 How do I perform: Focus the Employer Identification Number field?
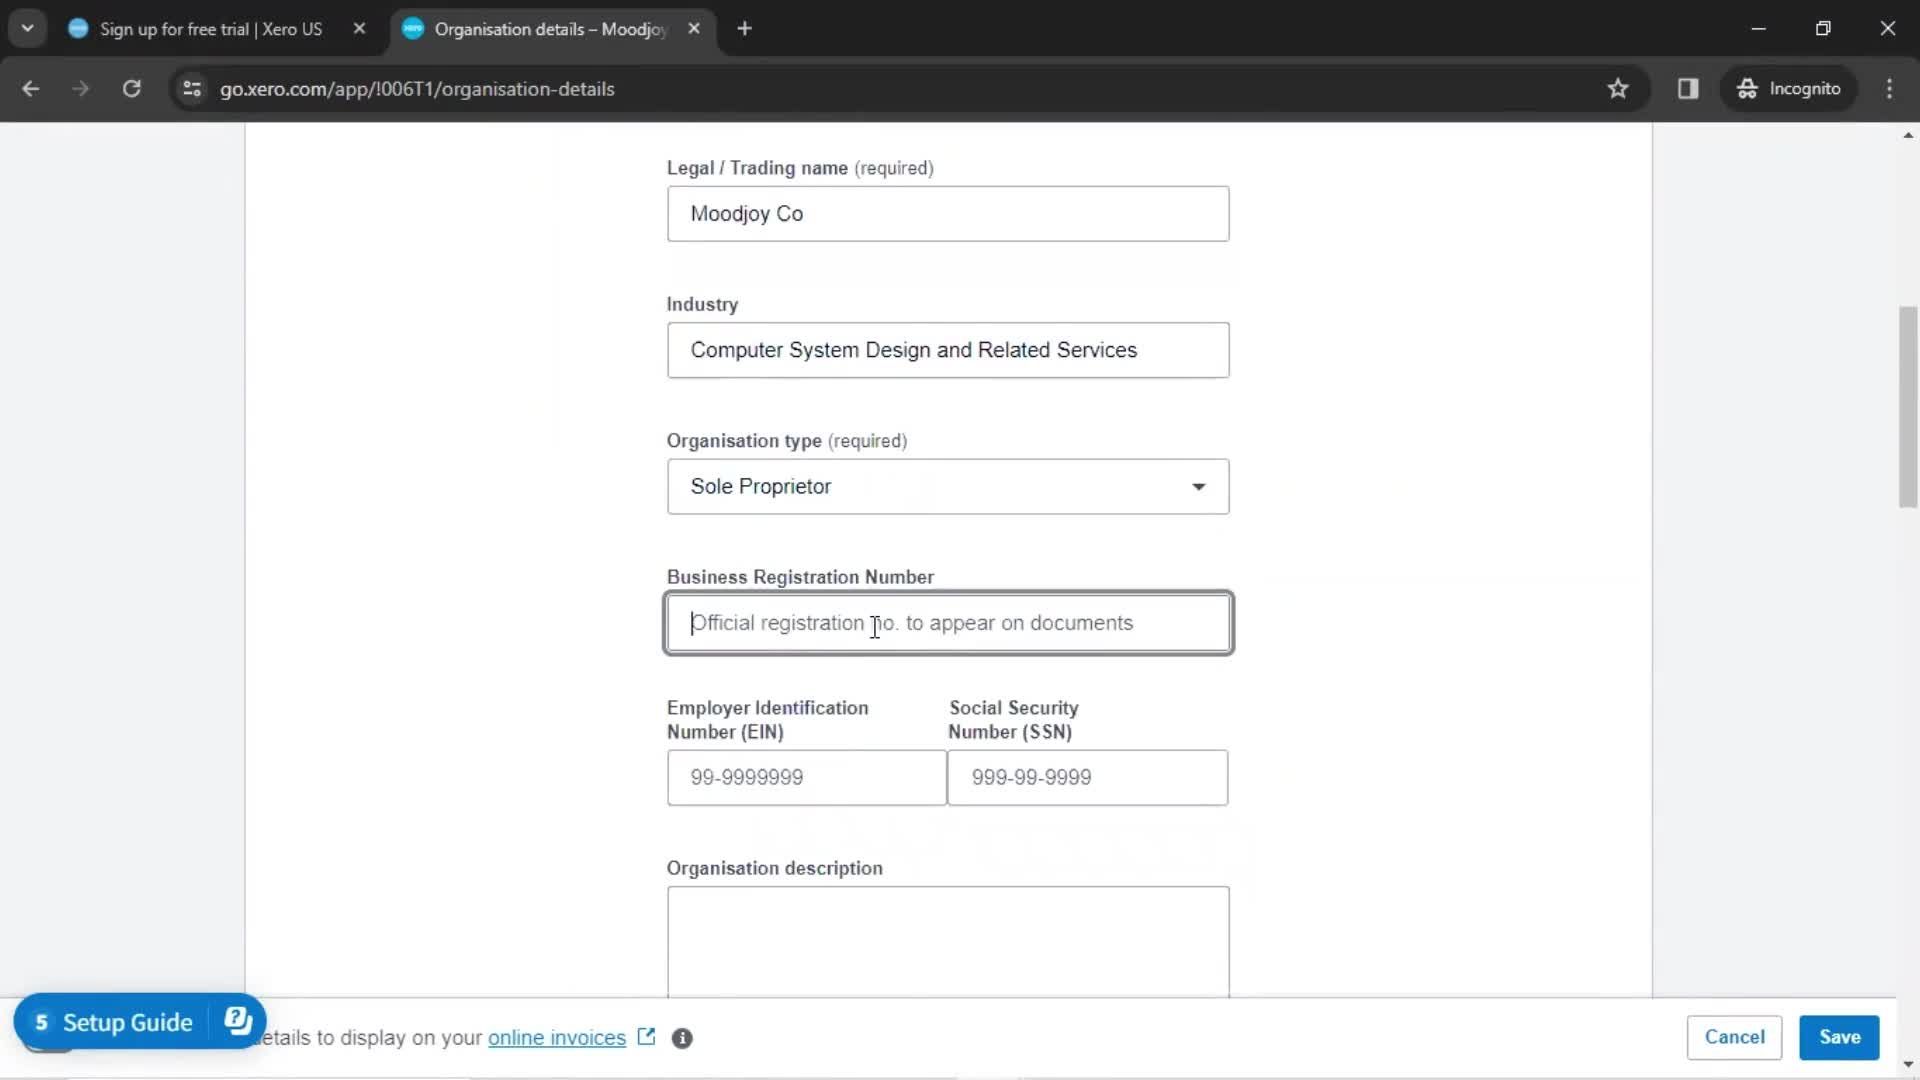tap(806, 778)
